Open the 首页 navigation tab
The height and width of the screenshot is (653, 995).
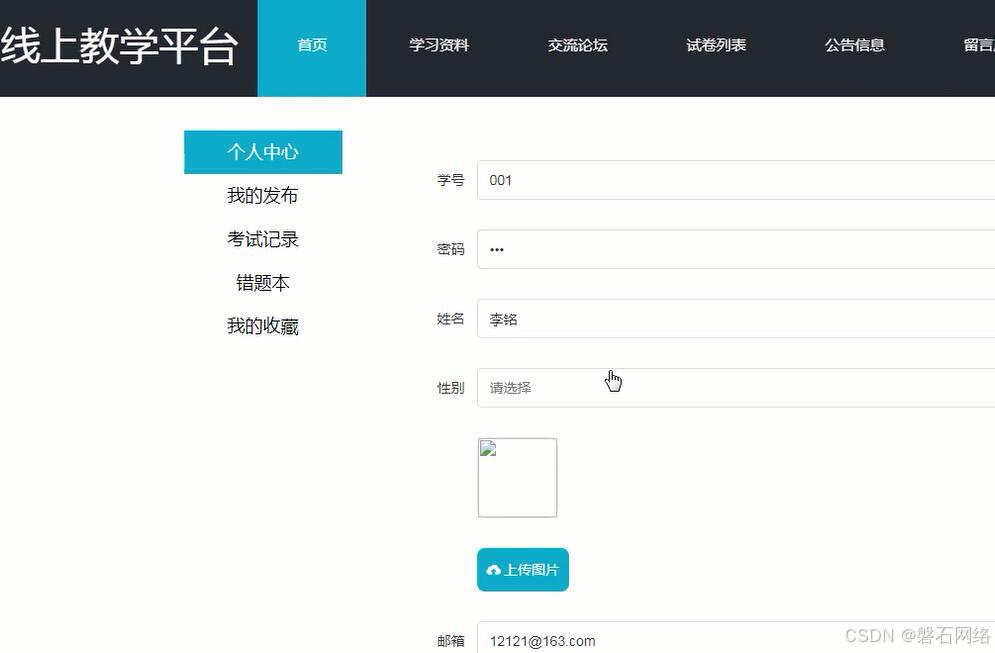tap(311, 45)
